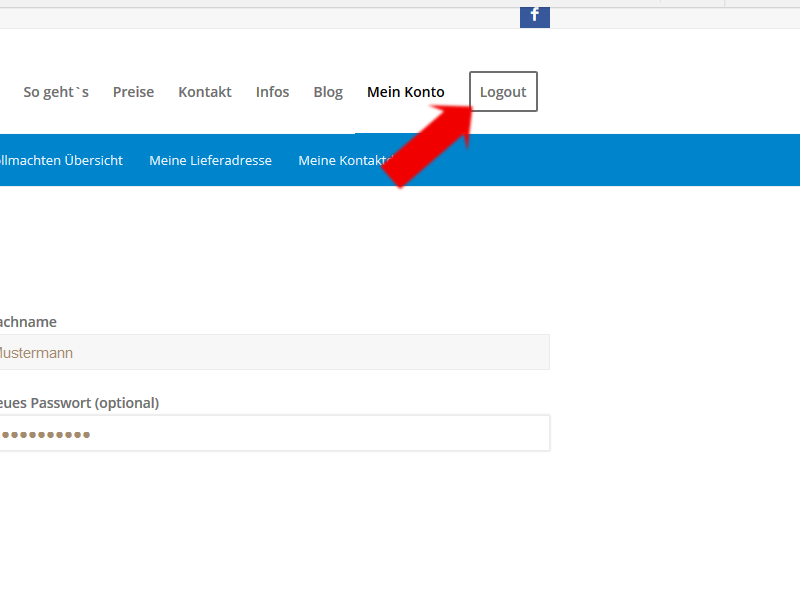Image resolution: width=800 pixels, height=600 pixels.
Task: Go to the Preise page
Action: 133,92
